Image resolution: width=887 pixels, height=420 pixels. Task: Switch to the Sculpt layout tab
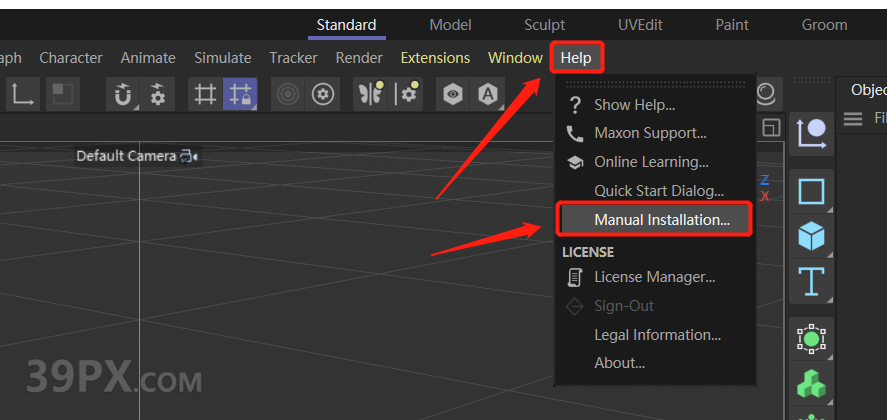pos(544,25)
